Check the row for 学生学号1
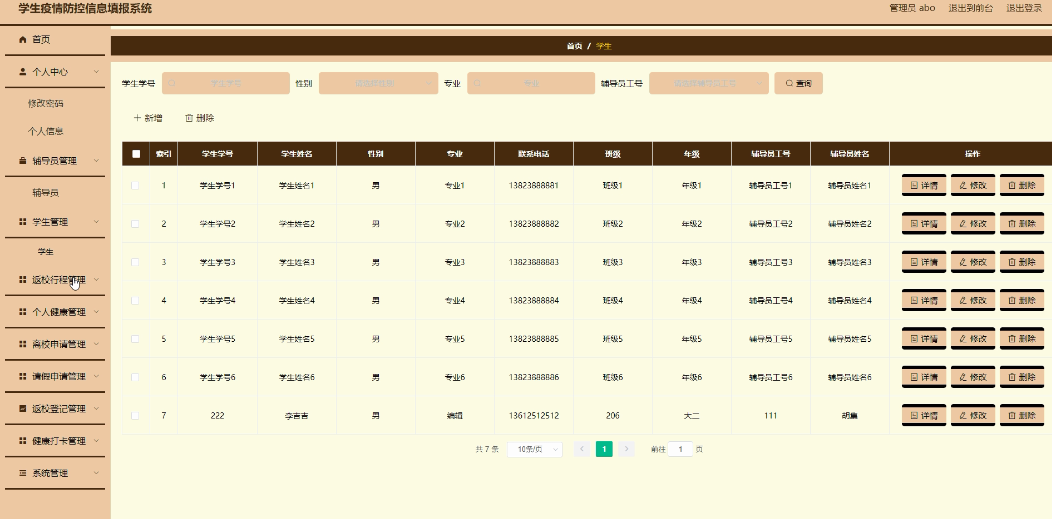The height and width of the screenshot is (519, 1052). tap(135, 185)
